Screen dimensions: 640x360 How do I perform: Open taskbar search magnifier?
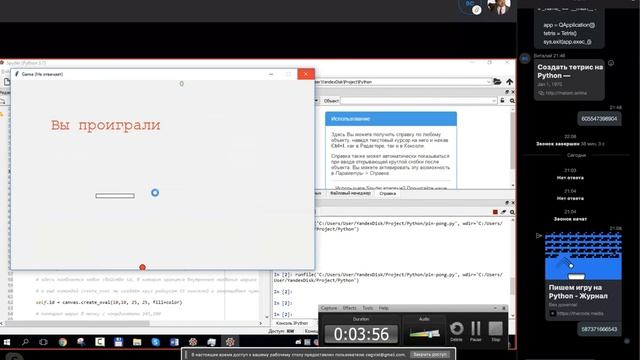click(25, 342)
